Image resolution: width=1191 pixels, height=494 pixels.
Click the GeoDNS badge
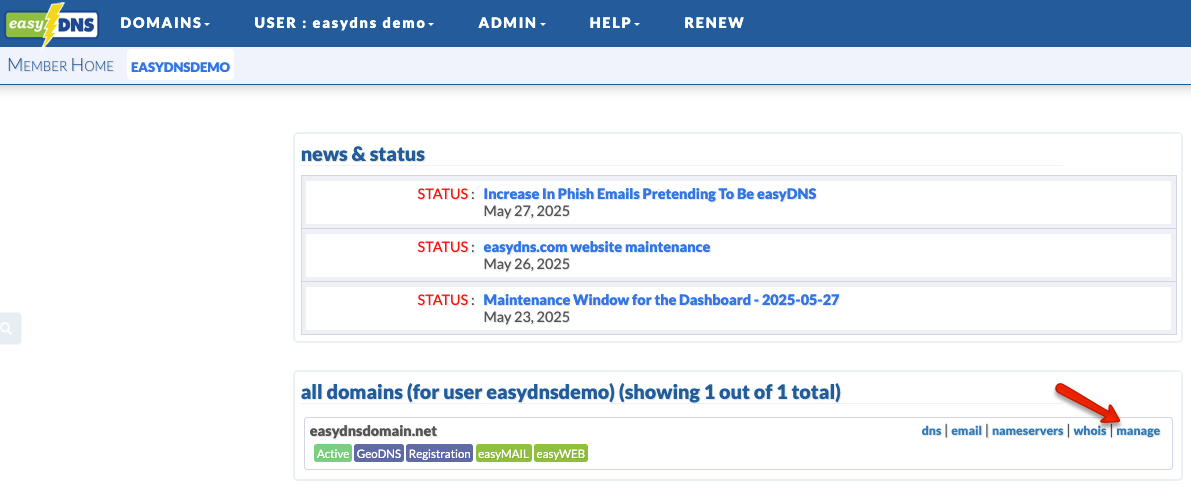pyautogui.click(x=378, y=454)
